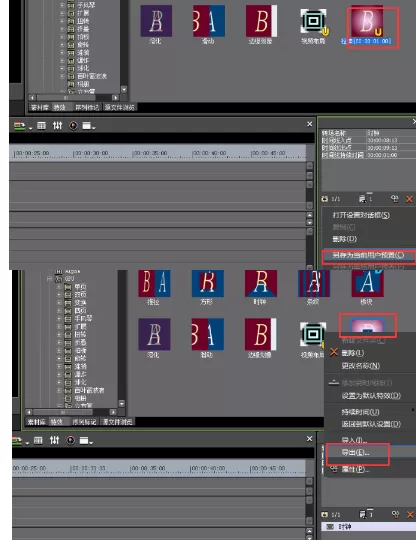Pick the 边缘划像 transition in the lower screenshot
The image size is (416, 540).
[x=261, y=334]
